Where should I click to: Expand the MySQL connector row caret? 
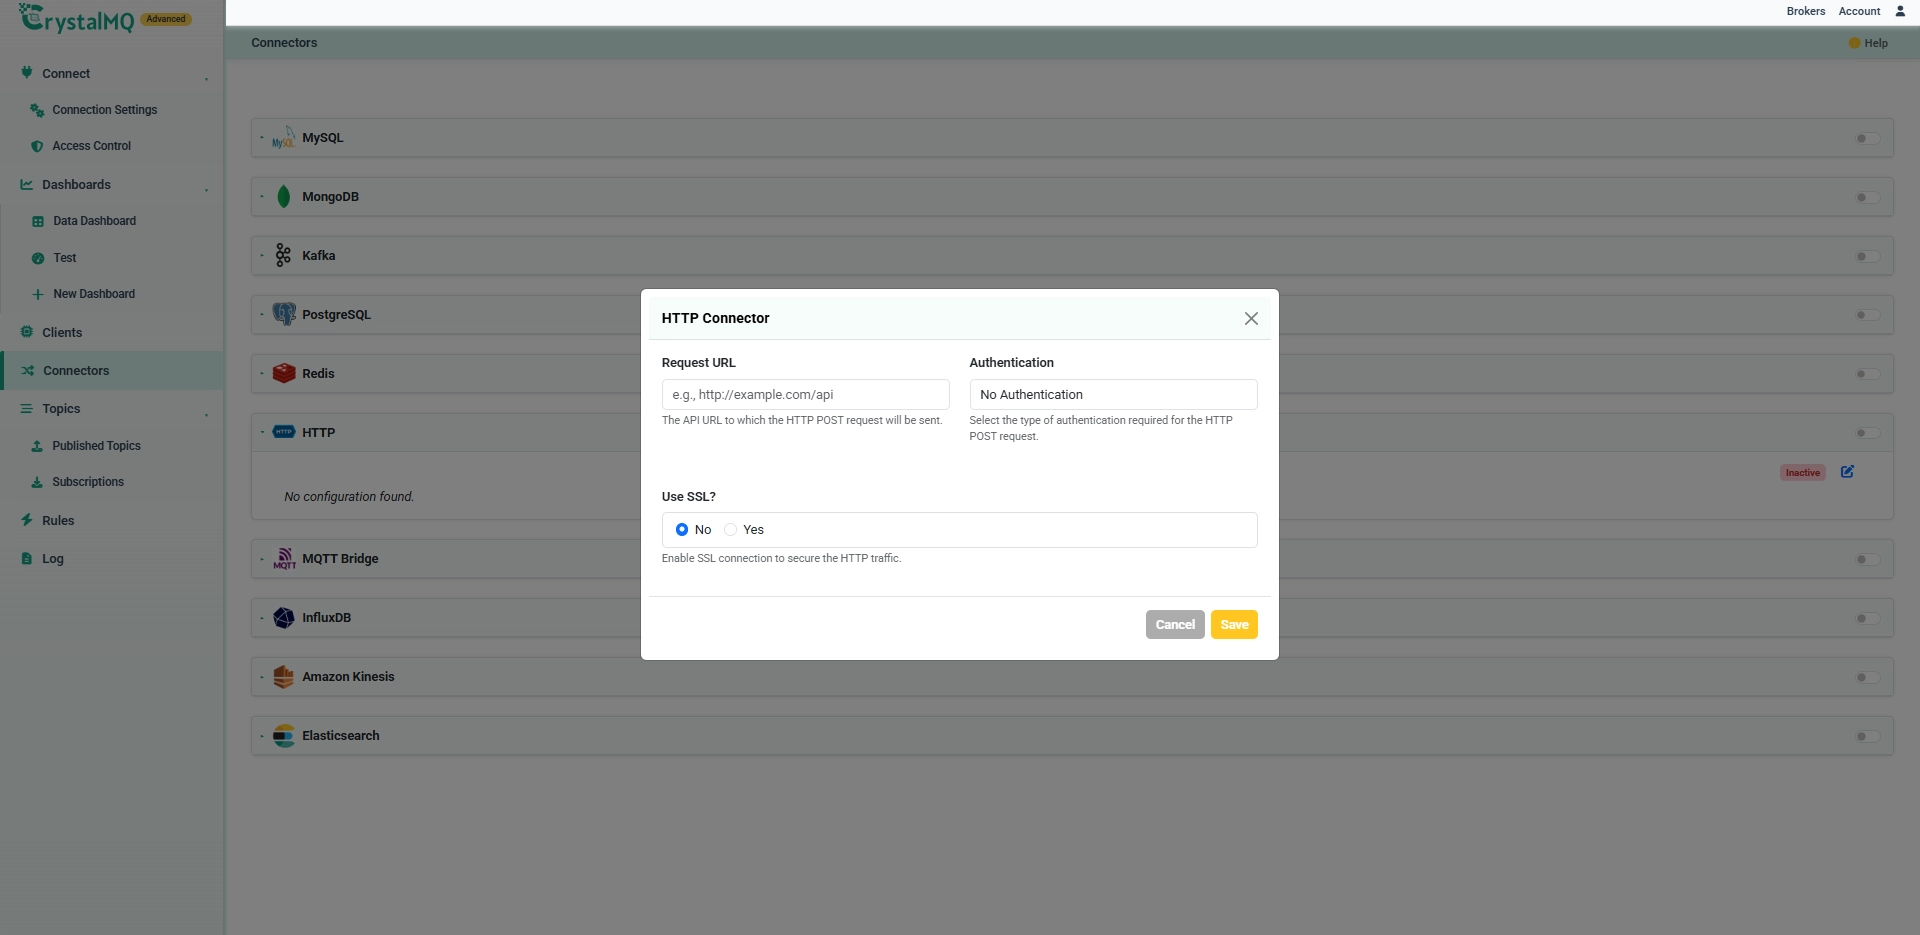262,138
